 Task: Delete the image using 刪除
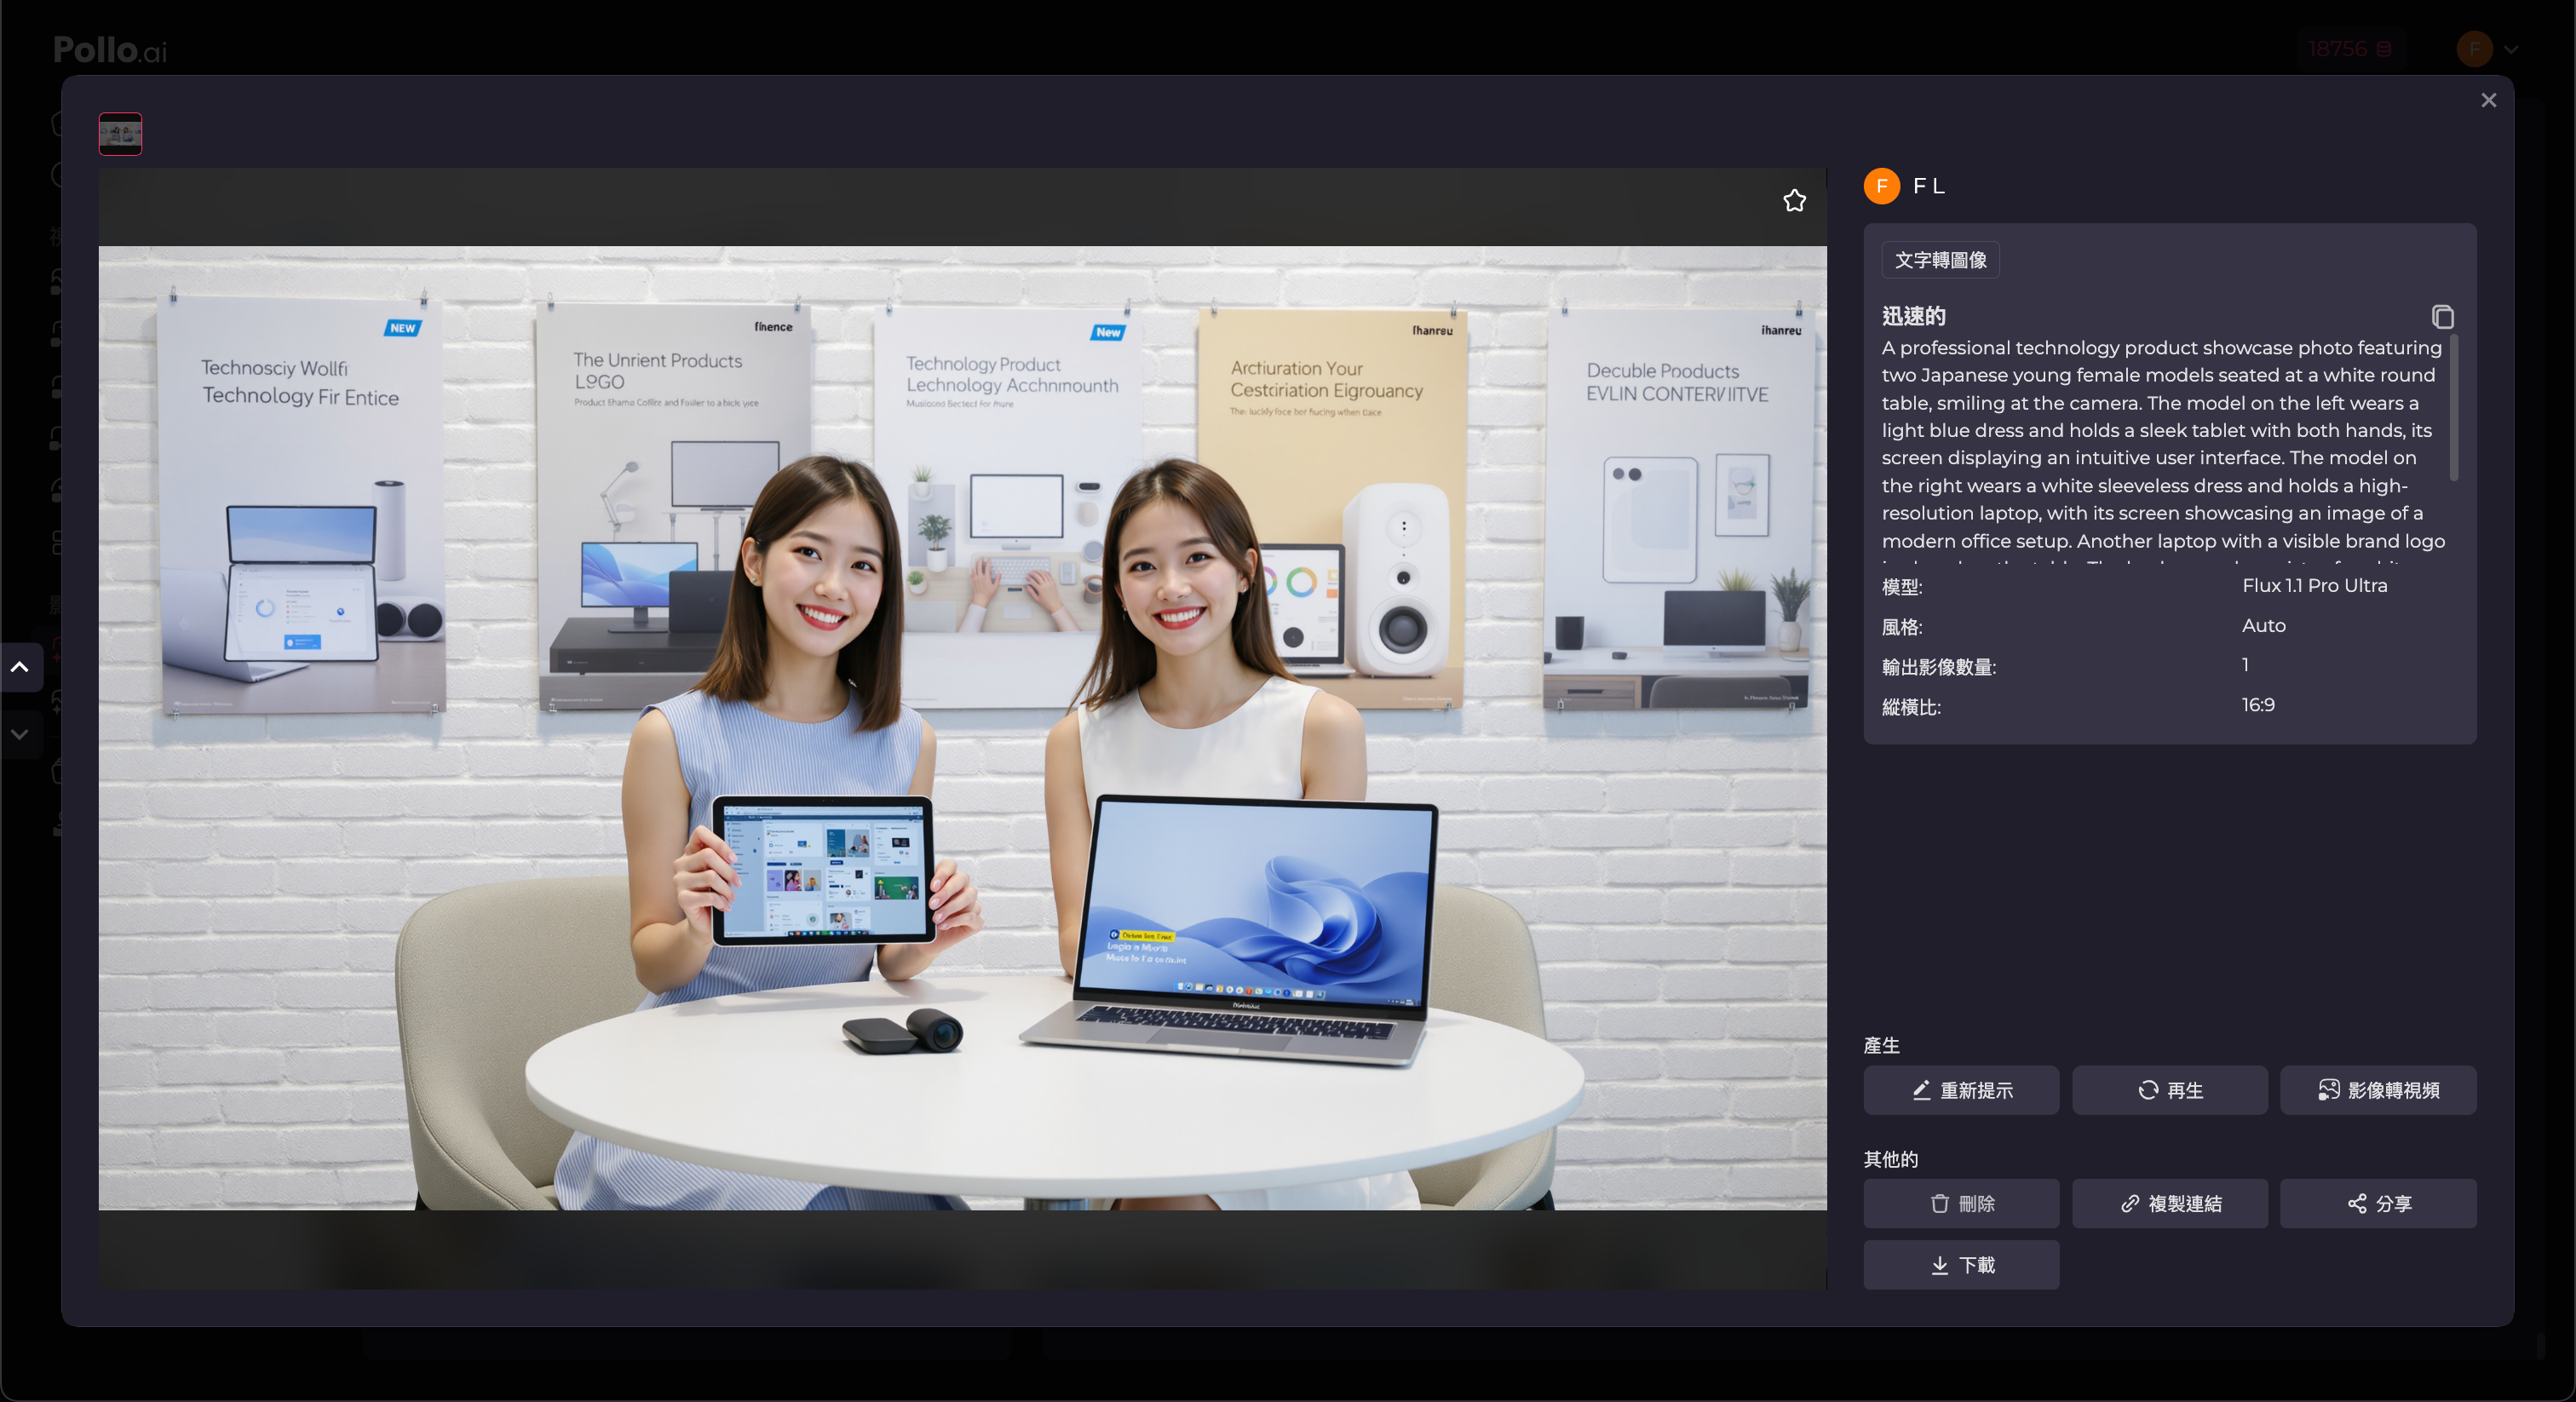(x=1960, y=1203)
